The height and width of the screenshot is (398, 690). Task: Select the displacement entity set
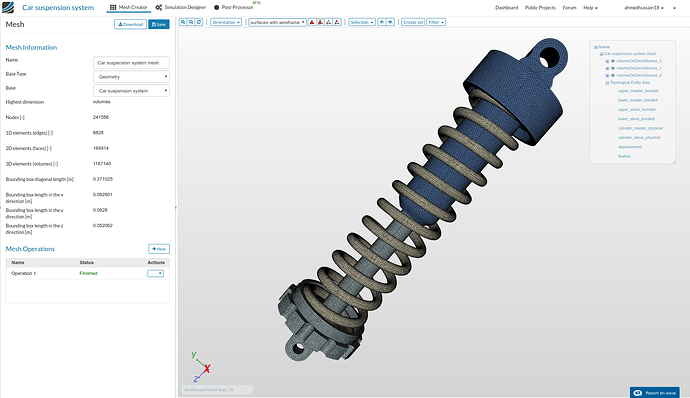click(630, 147)
